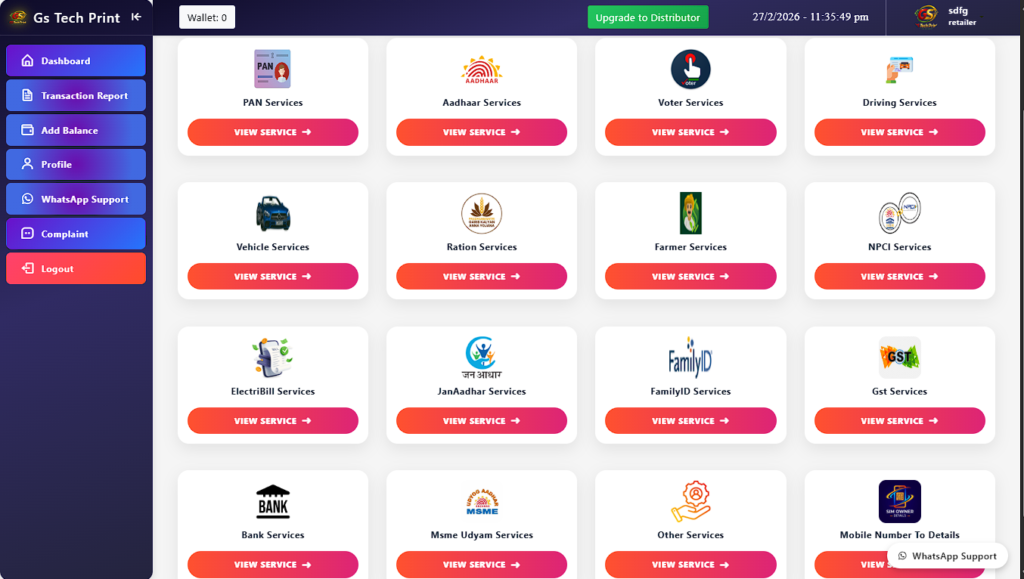Open Transaction Report from sidebar
The width and height of the screenshot is (1024, 579).
click(x=76, y=95)
